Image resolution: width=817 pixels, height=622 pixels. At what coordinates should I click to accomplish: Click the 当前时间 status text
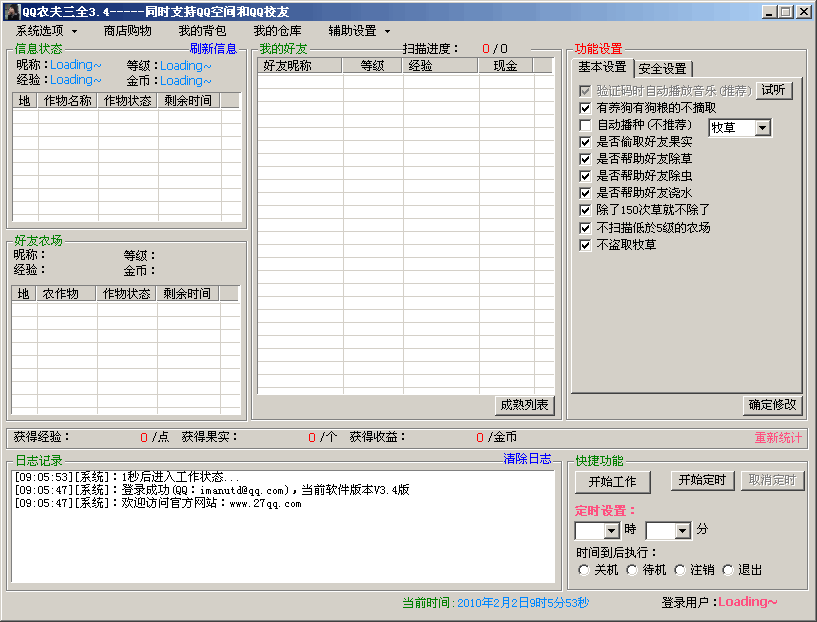[x=496, y=603]
